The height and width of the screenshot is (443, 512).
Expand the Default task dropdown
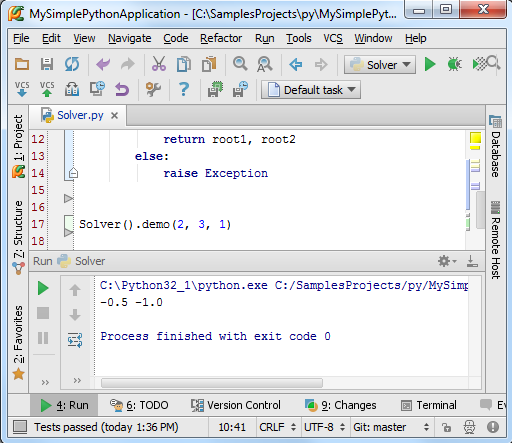coord(311,90)
